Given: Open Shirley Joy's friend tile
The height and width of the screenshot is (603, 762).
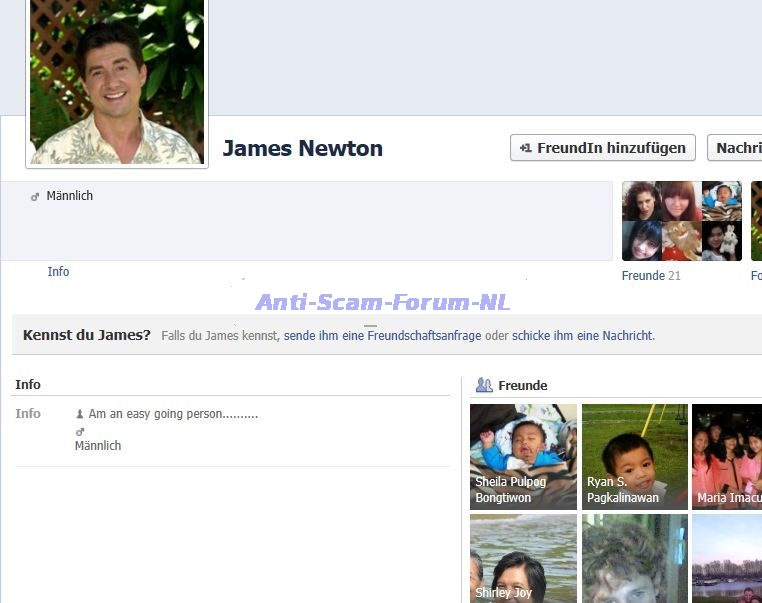Looking at the screenshot, I should pyautogui.click(x=523, y=559).
